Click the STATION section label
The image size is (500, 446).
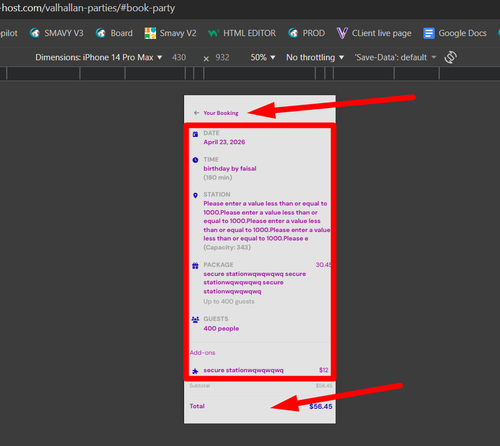[x=217, y=194]
